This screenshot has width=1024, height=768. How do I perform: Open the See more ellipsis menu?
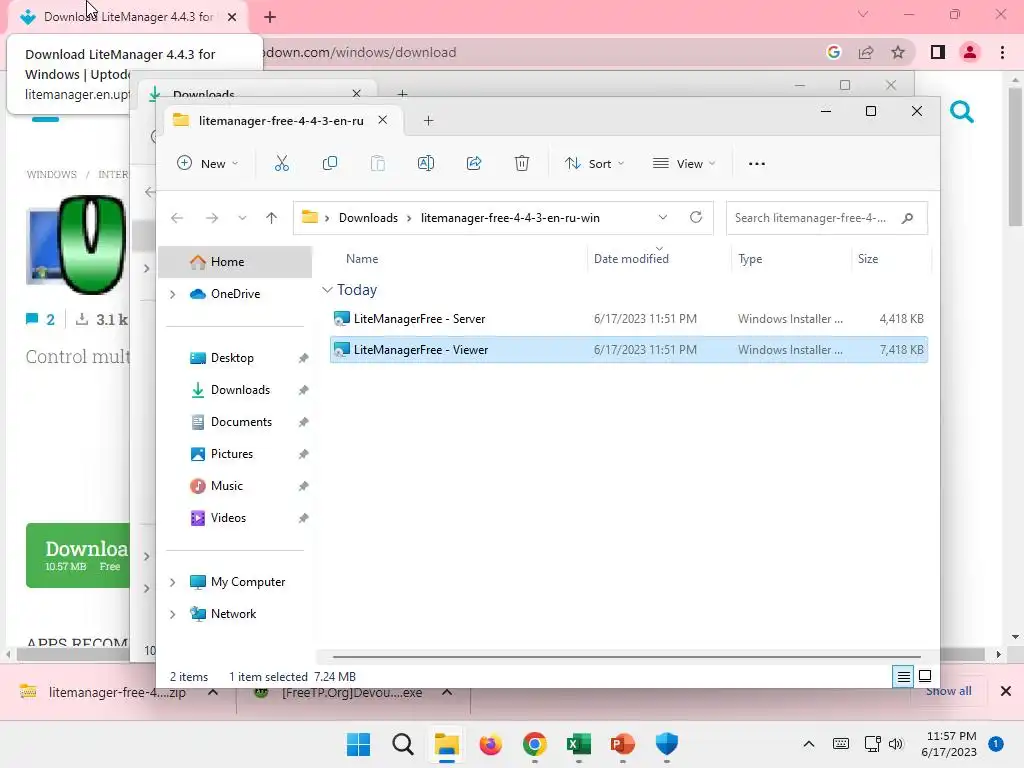point(757,163)
